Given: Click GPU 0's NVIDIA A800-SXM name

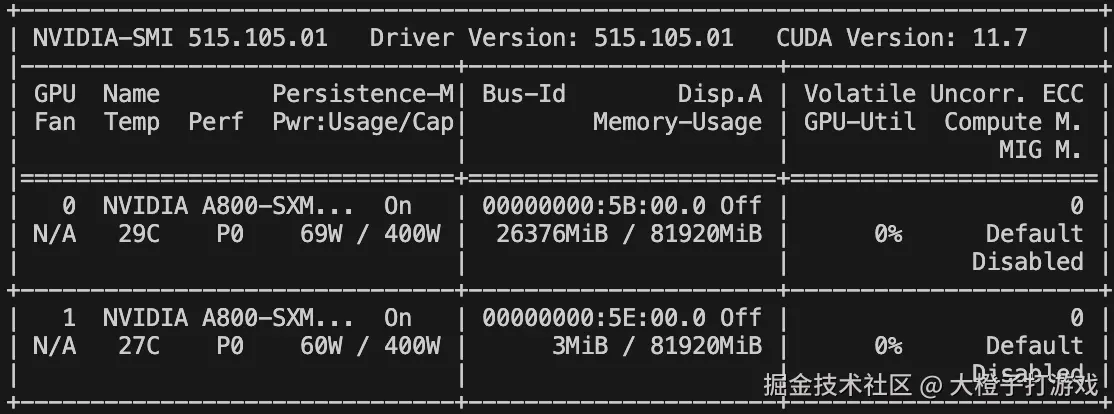Looking at the screenshot, I should pyautogui.click(x=227, y=206).
